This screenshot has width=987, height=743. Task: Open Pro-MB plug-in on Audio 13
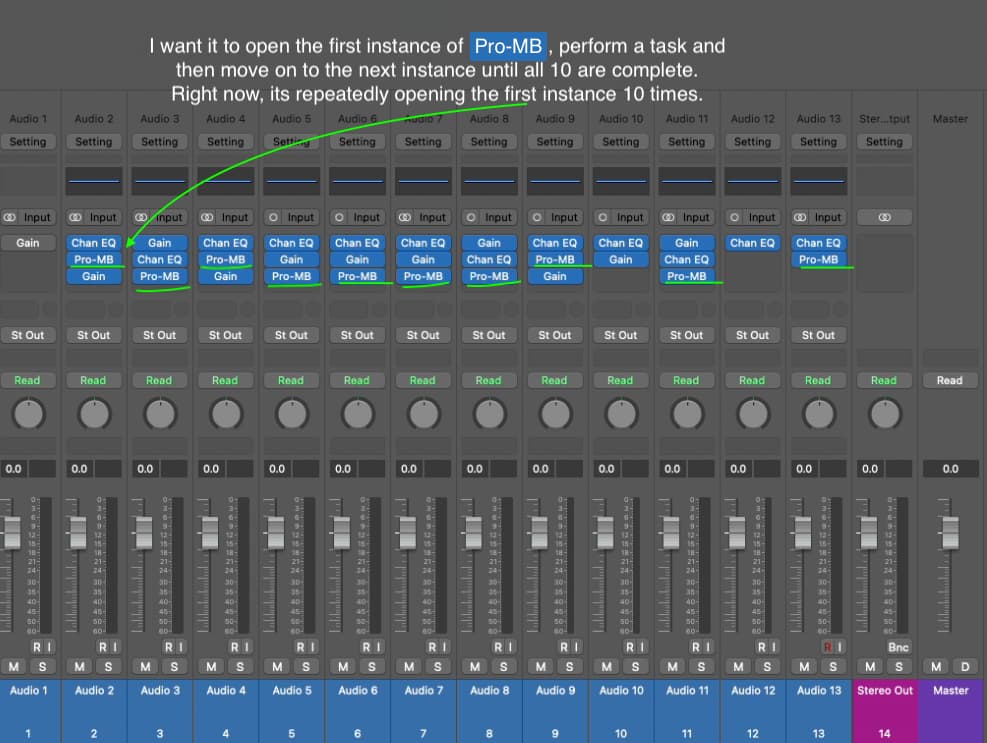[818, 259]
